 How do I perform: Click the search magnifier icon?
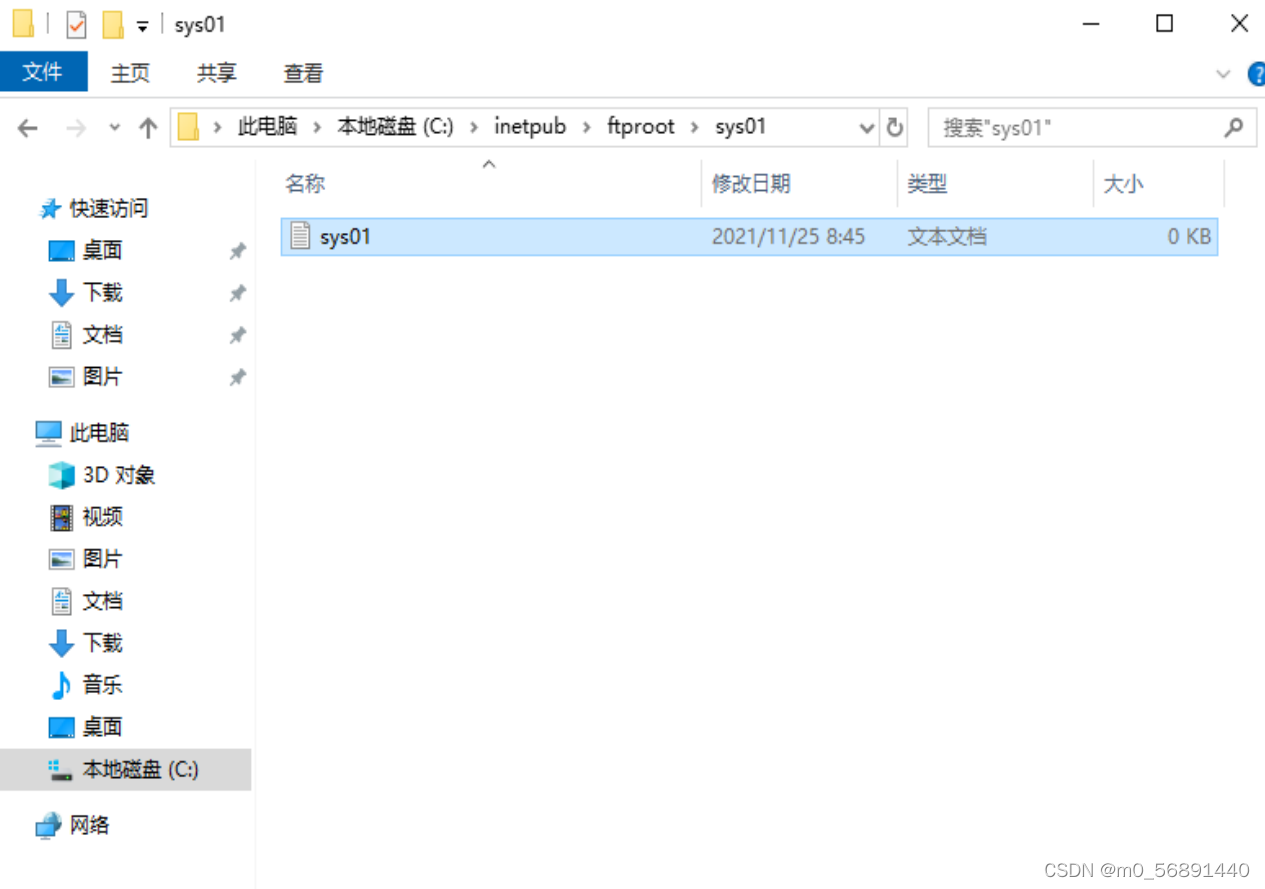(x=1234, y=127)
